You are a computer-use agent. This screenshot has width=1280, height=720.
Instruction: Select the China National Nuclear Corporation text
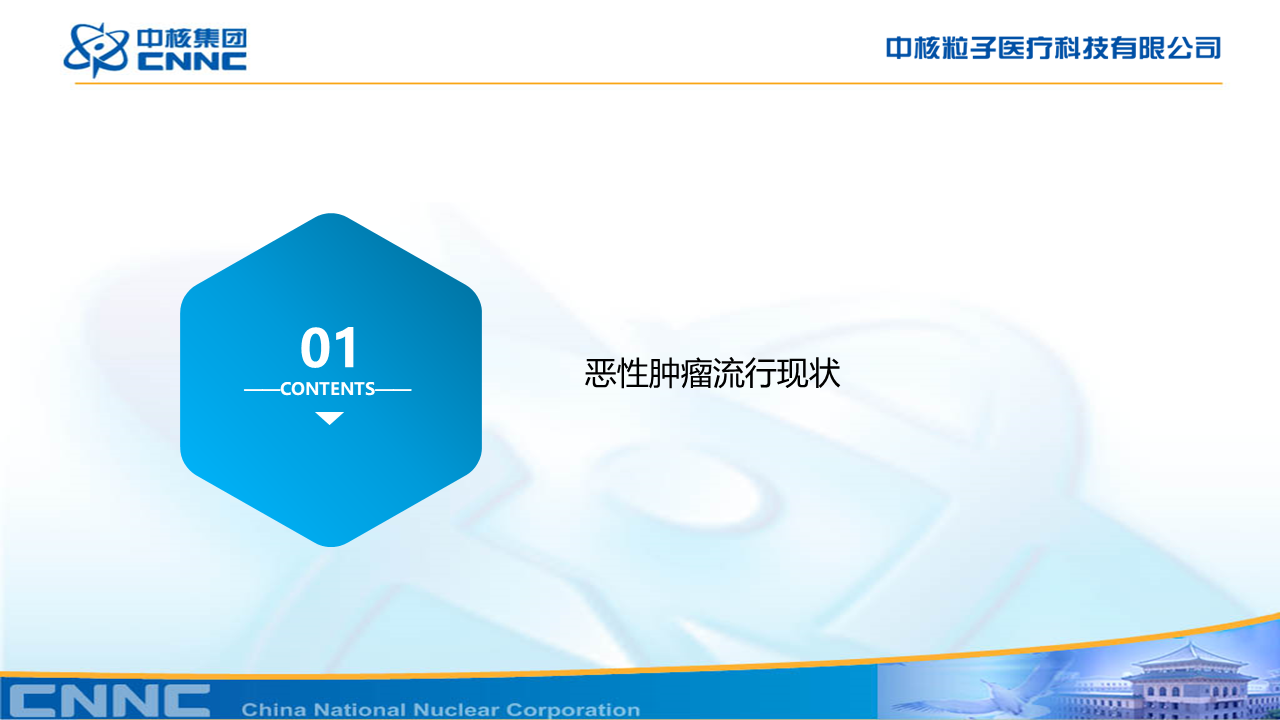point(440,710)
